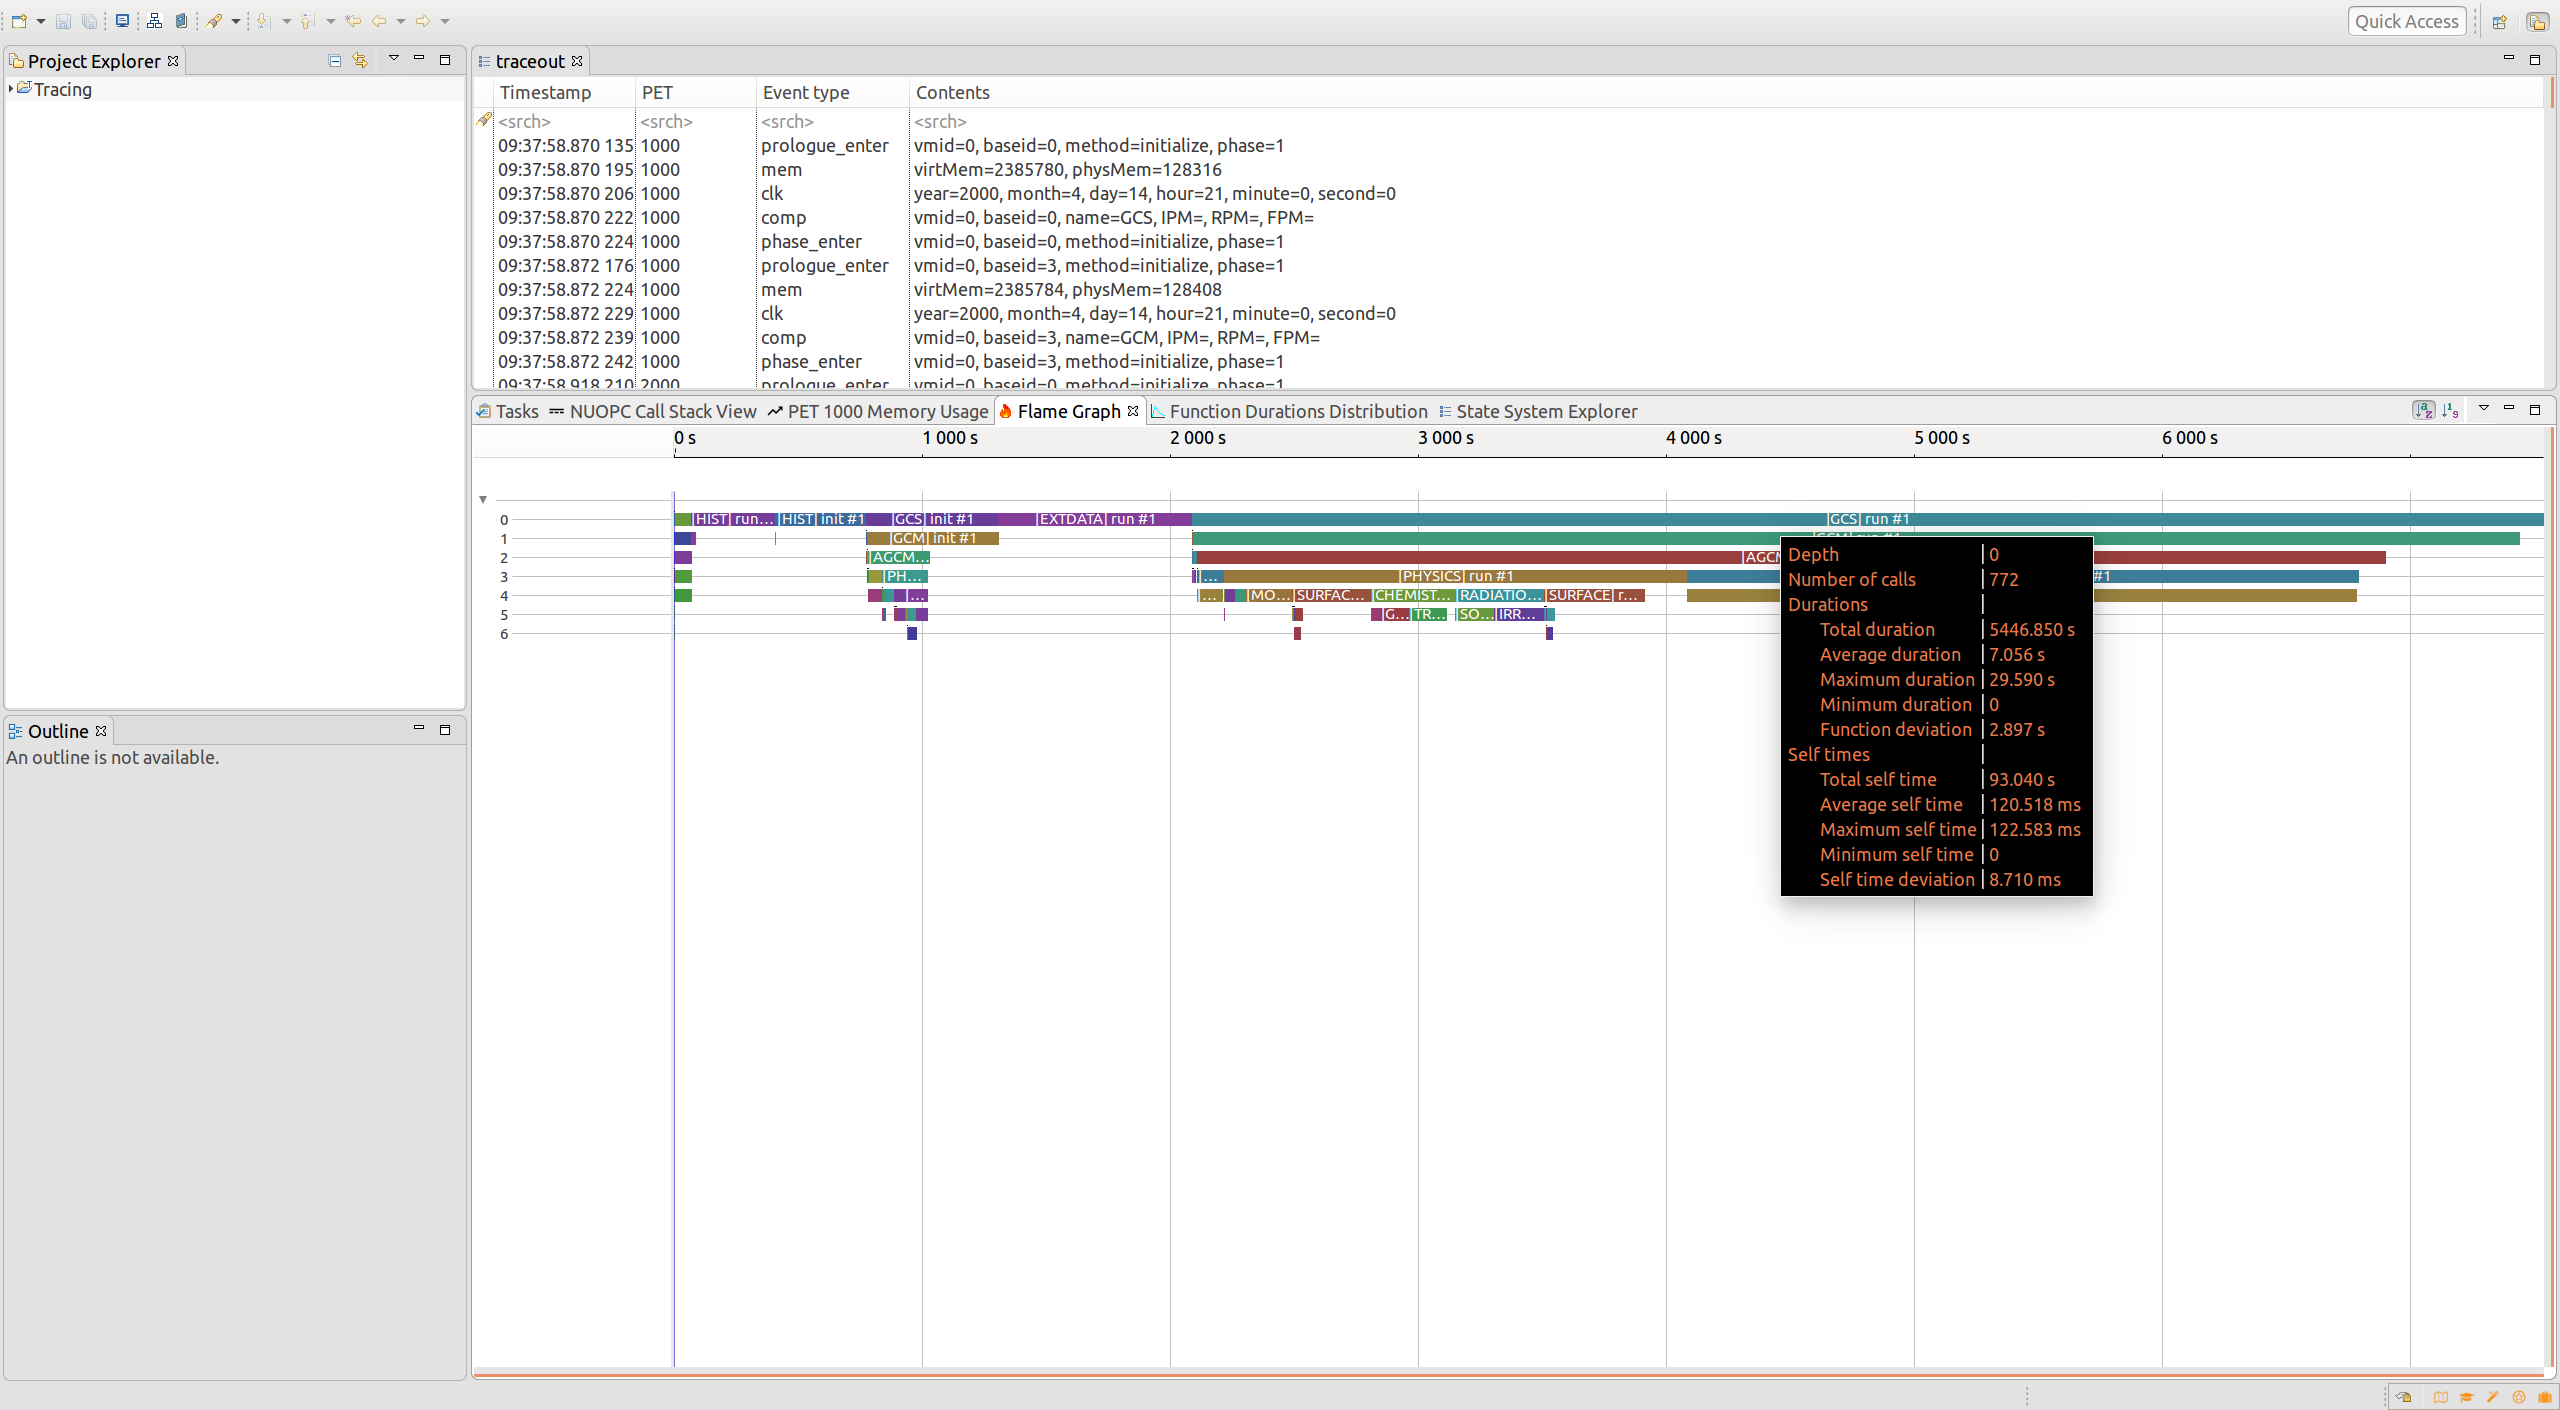
Task: Click the Previous Annotation arrow icon
Action: (x=307, y=21)
